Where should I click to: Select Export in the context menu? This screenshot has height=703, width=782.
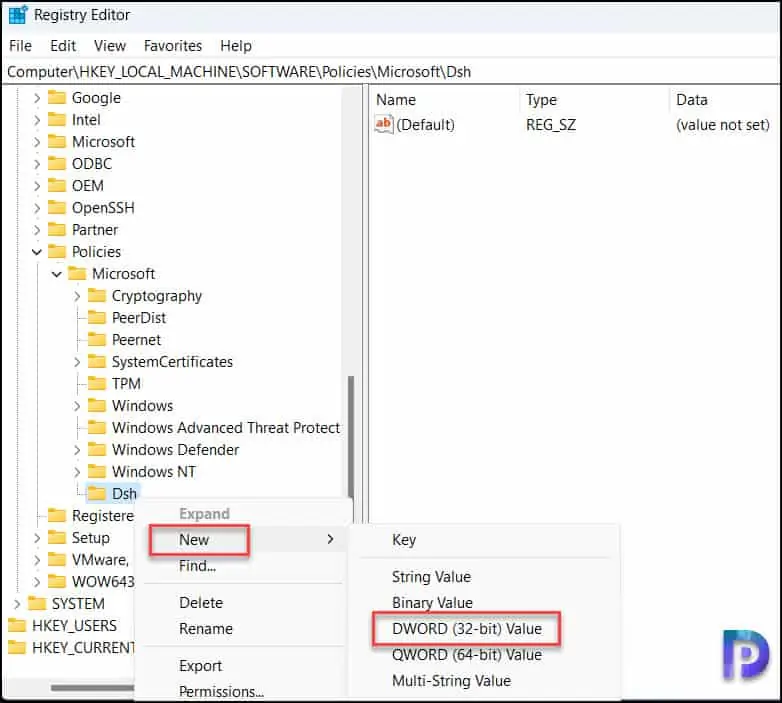pos(200,666)
